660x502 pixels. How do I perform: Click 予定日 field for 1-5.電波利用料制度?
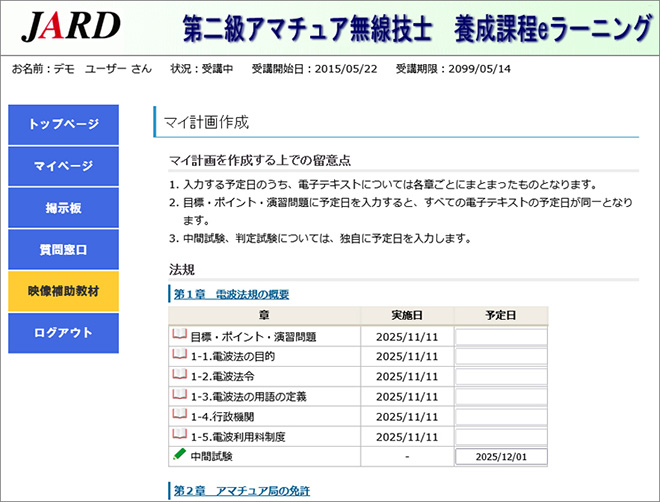tap(501, 437)
